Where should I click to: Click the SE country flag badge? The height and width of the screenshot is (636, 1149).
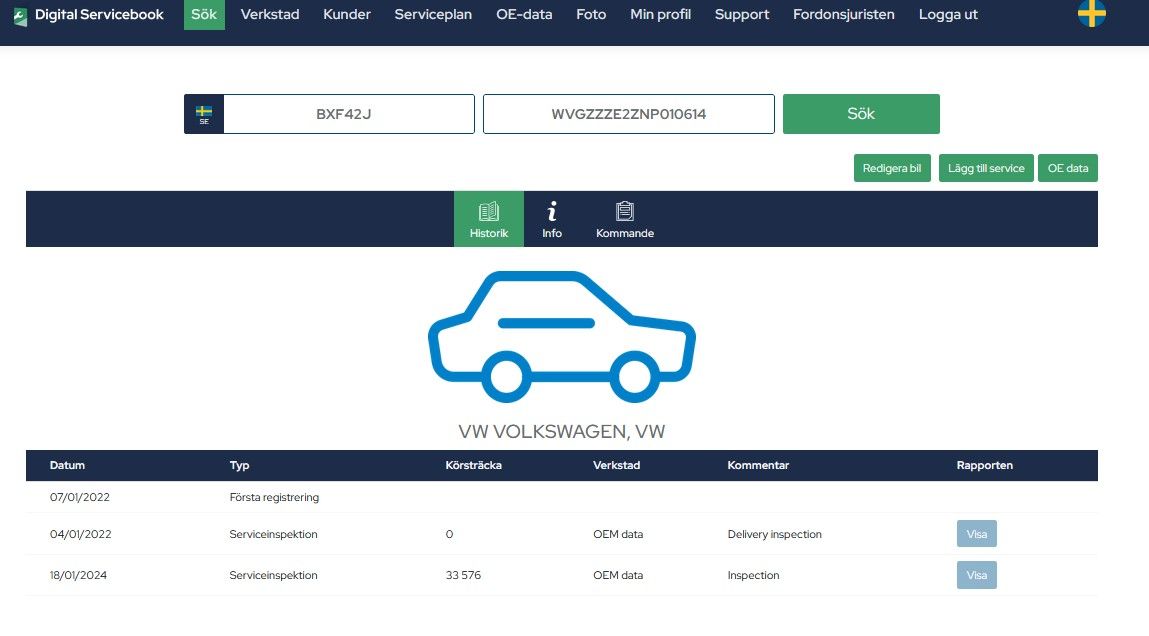(x=204, y=114)
